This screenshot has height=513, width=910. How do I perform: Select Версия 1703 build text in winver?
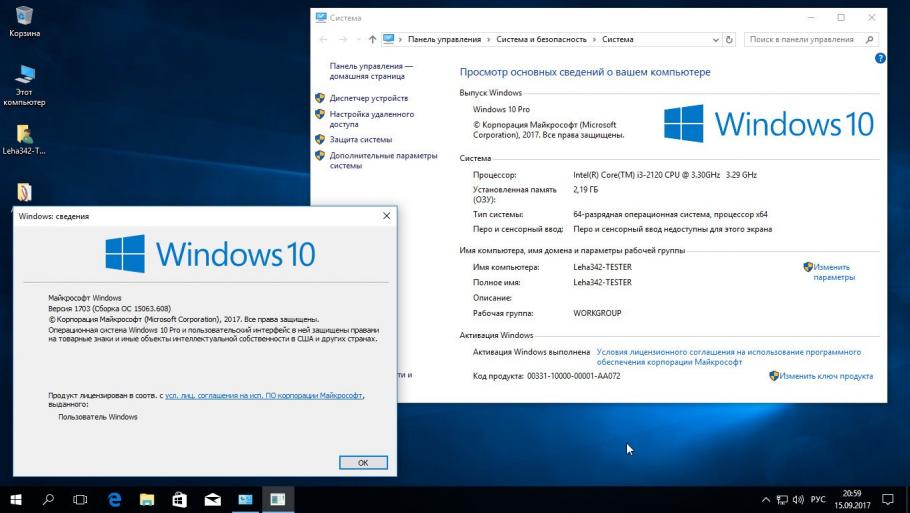pos(110,308)
